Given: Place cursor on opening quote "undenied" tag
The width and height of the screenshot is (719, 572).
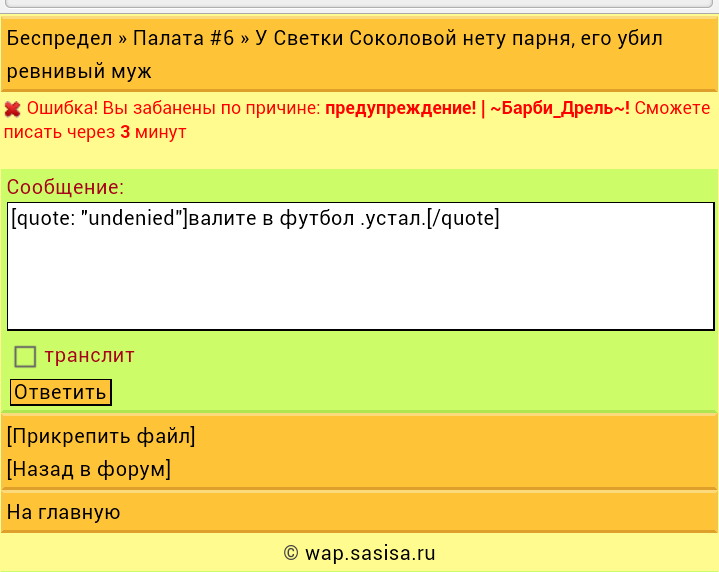Looking at the screenshot, I should point(99,218).
